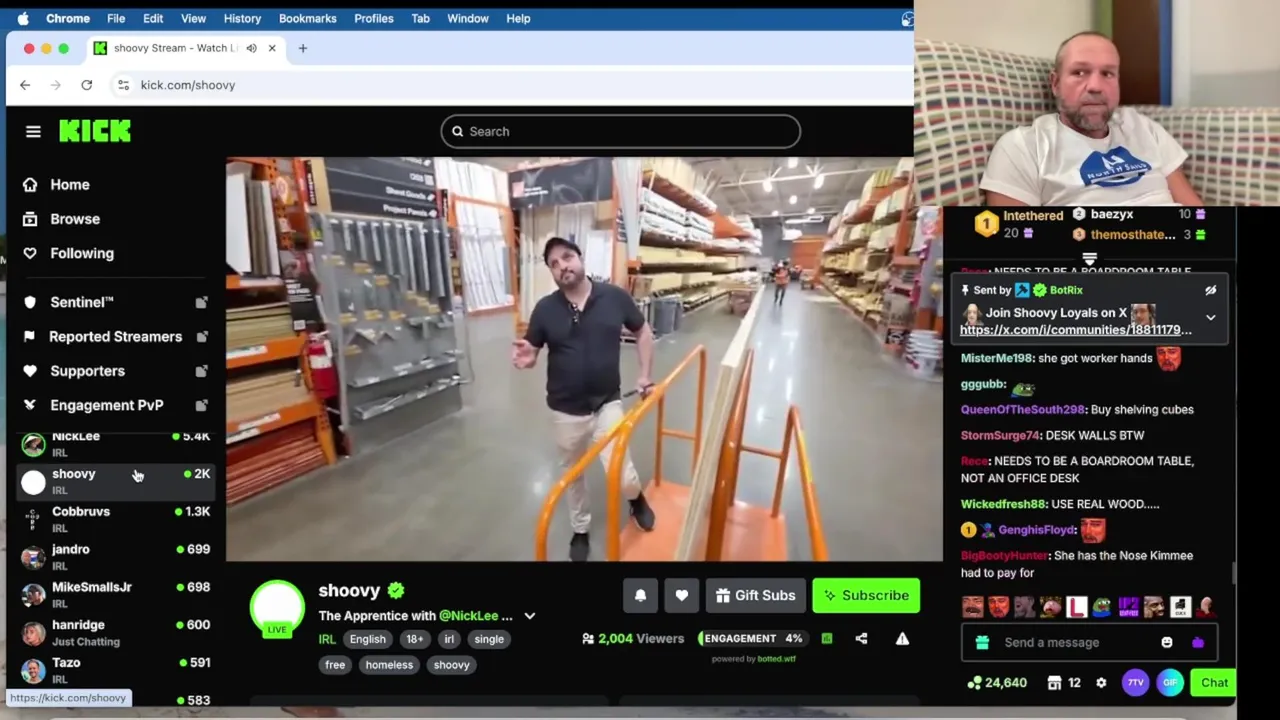Go back with browser back arrow
This screenshot has height=720, width=1280.
[x=25, y=85]
